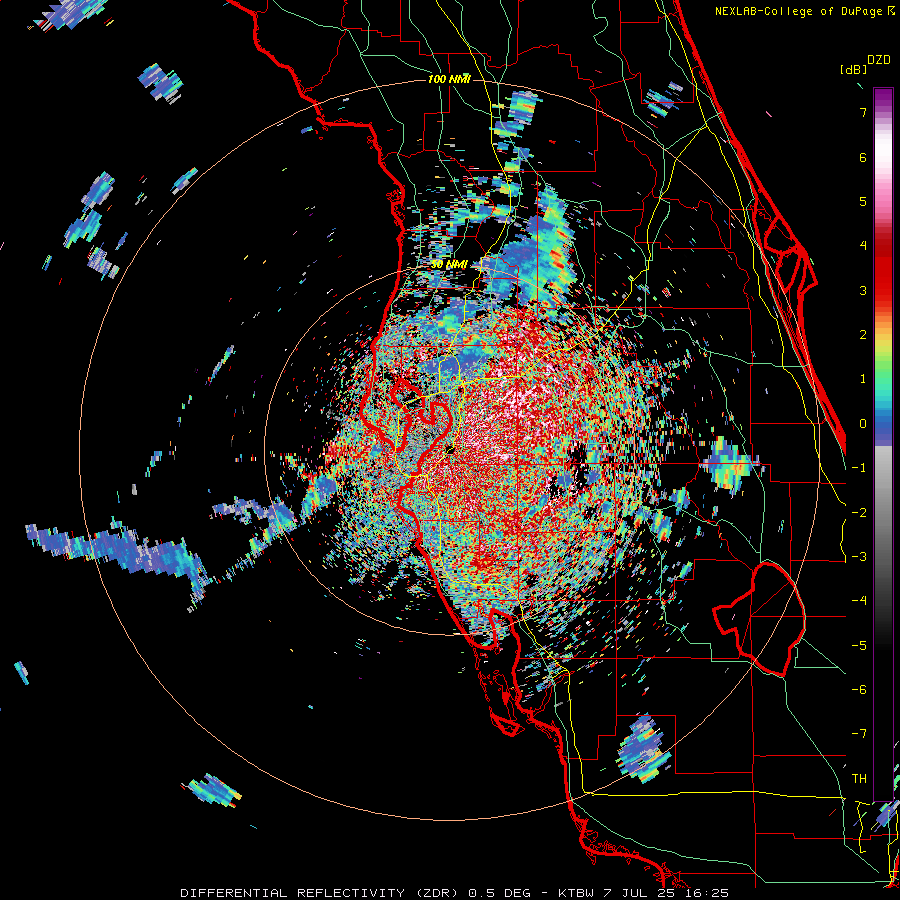Click the 100 NMI range ring label
This screenshot has height=900, width=900.
coord(449,79)
